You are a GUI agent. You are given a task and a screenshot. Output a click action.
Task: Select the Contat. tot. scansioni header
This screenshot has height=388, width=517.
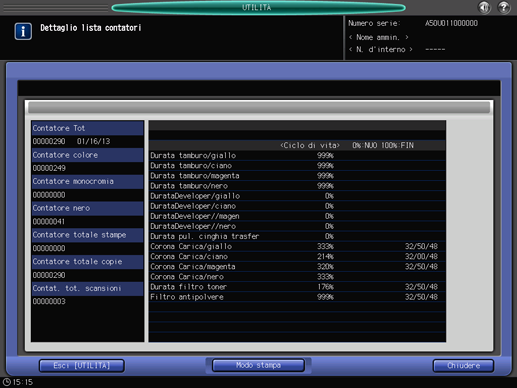point(87,289)
